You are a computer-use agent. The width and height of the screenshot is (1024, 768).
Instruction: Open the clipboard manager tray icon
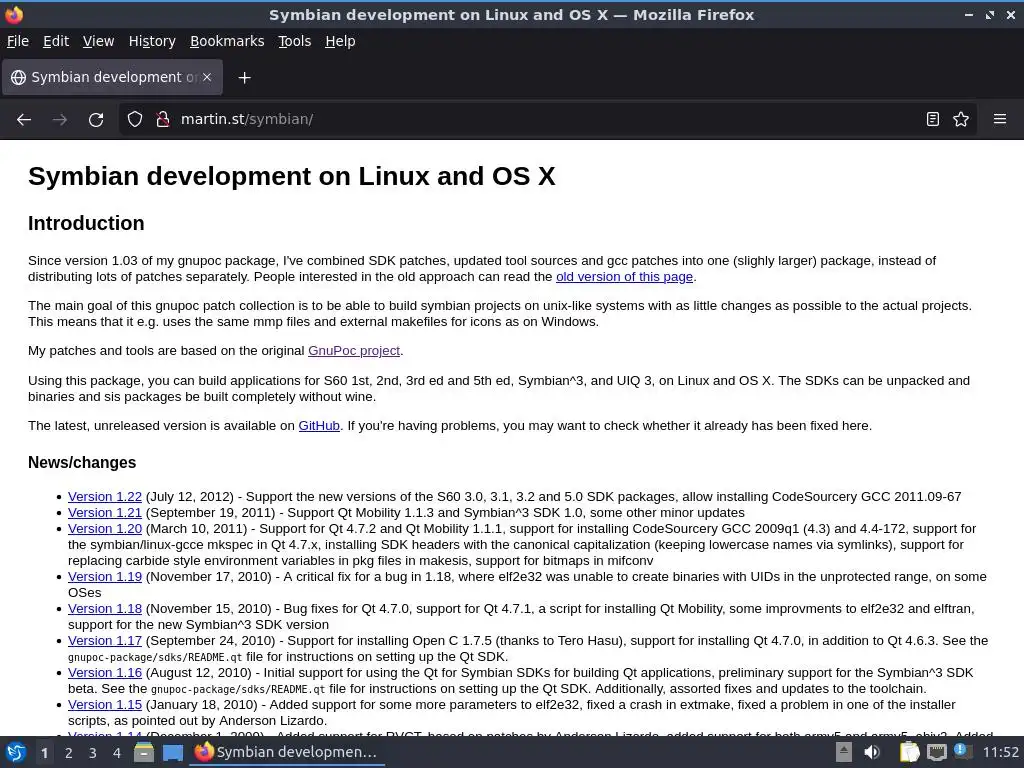pos(909,752)
